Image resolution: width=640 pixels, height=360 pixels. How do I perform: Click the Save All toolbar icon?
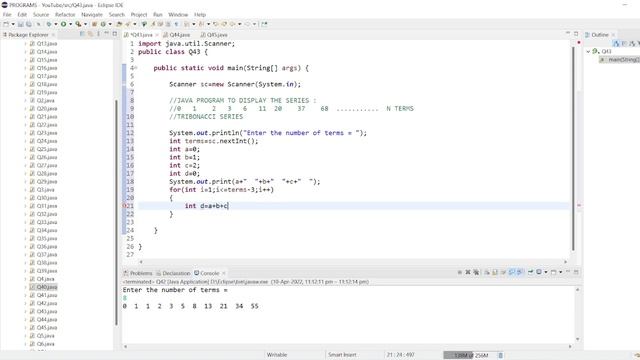tap(28, 24)
